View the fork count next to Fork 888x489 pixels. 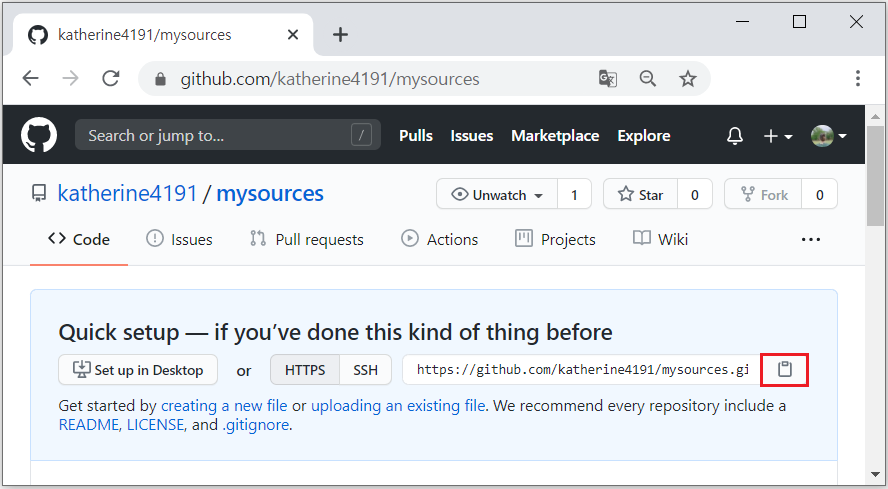coord(819,194)
